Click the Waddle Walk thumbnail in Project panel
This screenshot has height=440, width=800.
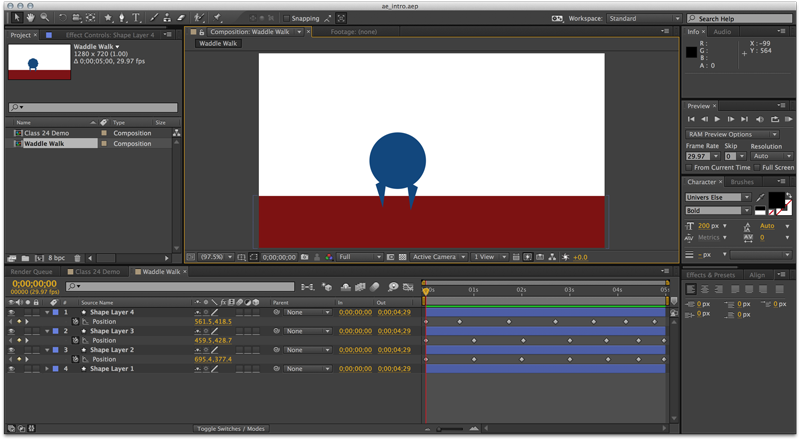tap(39, 62)
